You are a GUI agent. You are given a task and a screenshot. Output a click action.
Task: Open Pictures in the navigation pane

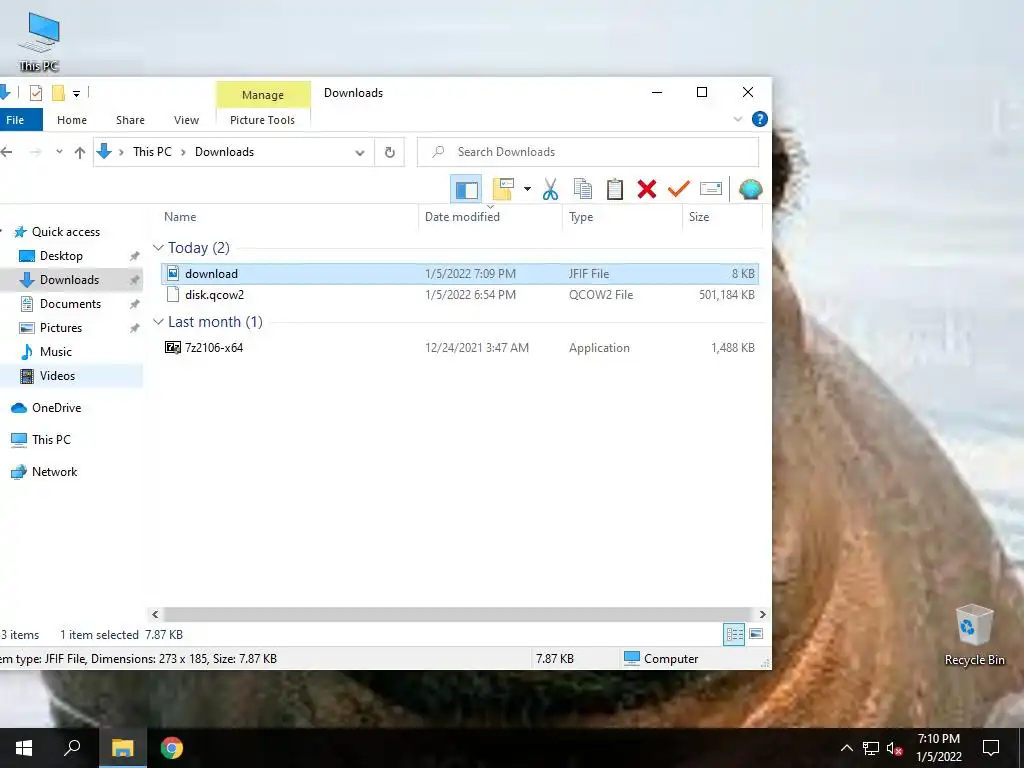(61, 328)
